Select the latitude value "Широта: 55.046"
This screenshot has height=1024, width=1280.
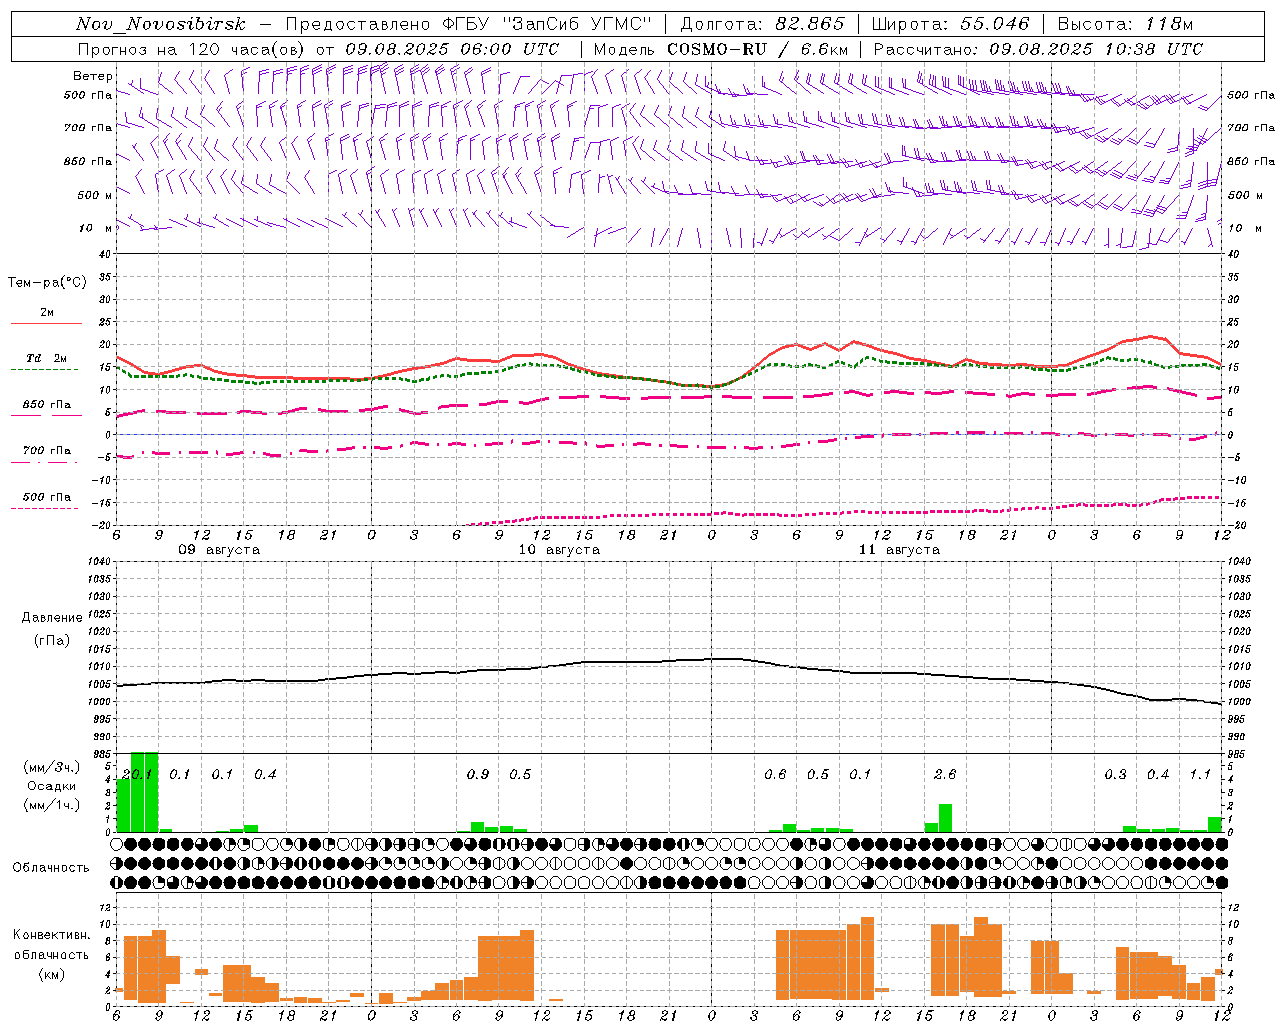(950, 24)
